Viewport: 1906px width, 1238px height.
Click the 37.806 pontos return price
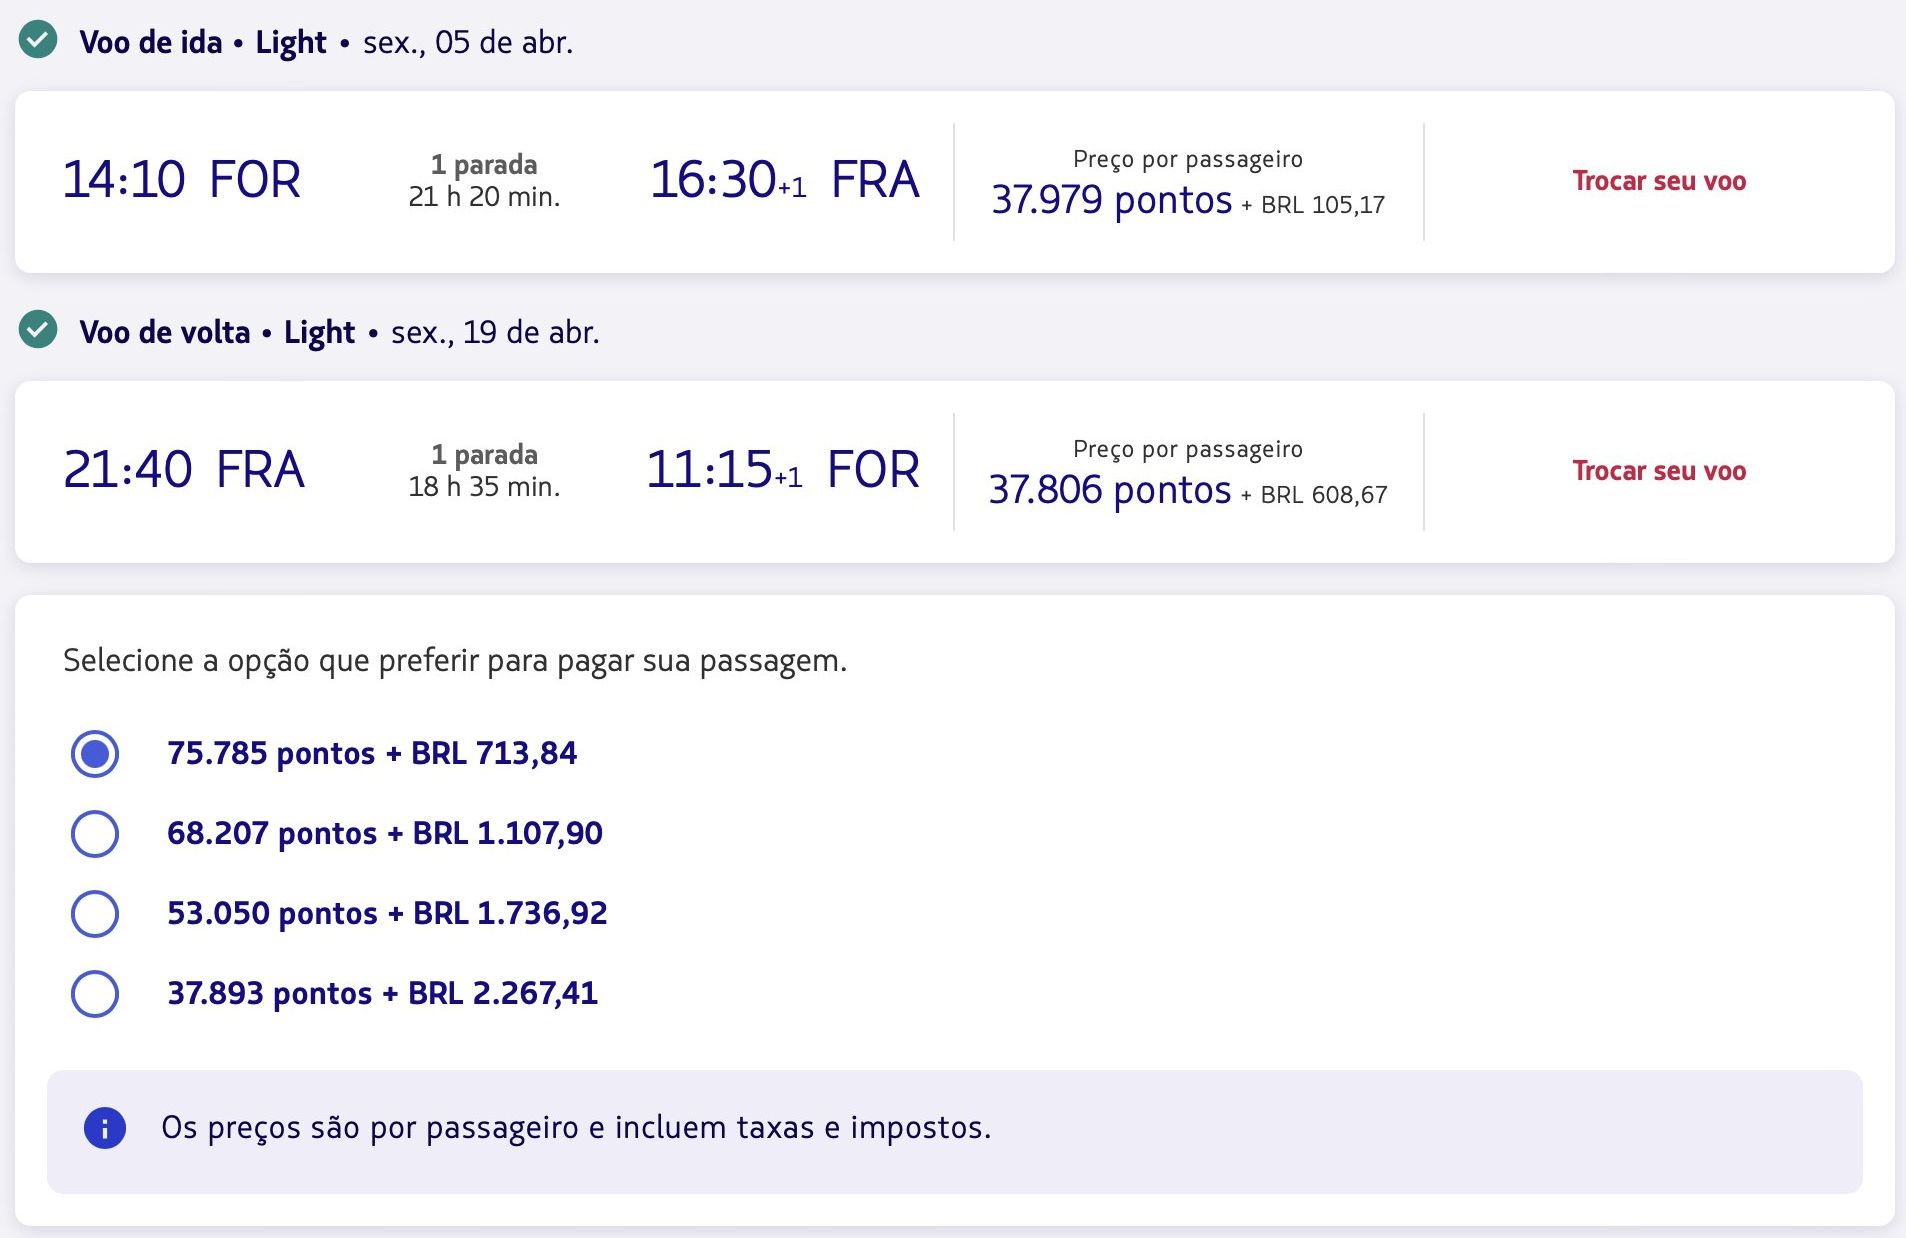click(x=1109, y=490)
